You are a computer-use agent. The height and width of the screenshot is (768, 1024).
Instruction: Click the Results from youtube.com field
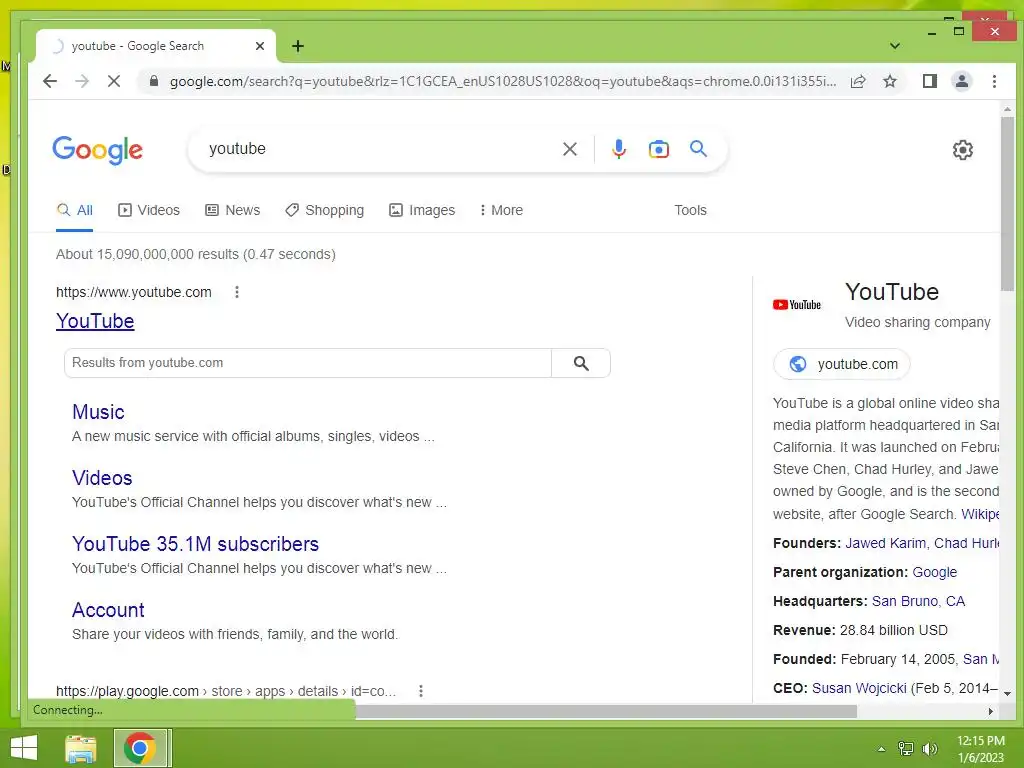308,363
